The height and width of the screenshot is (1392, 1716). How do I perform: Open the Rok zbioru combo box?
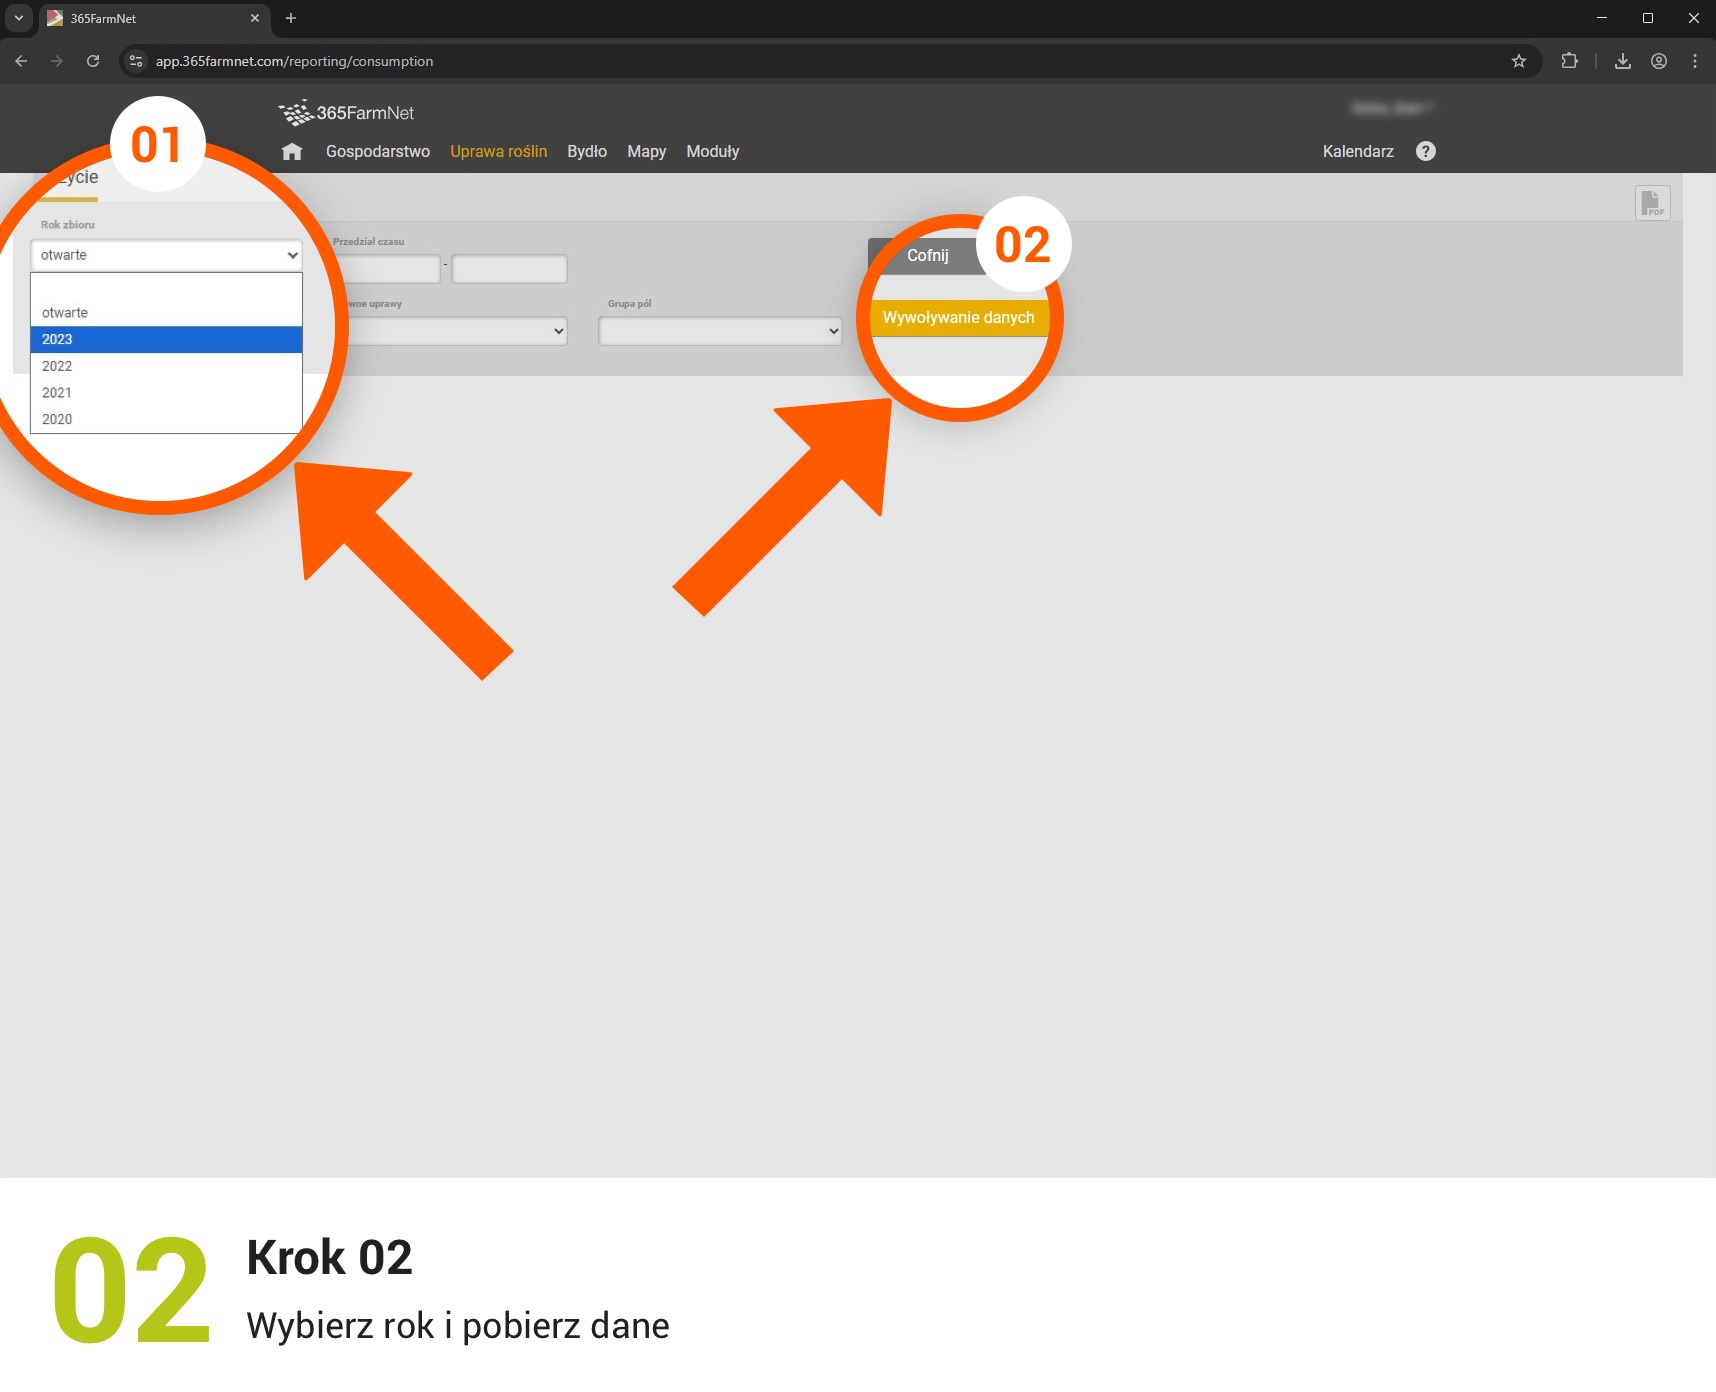coord(166,255)
